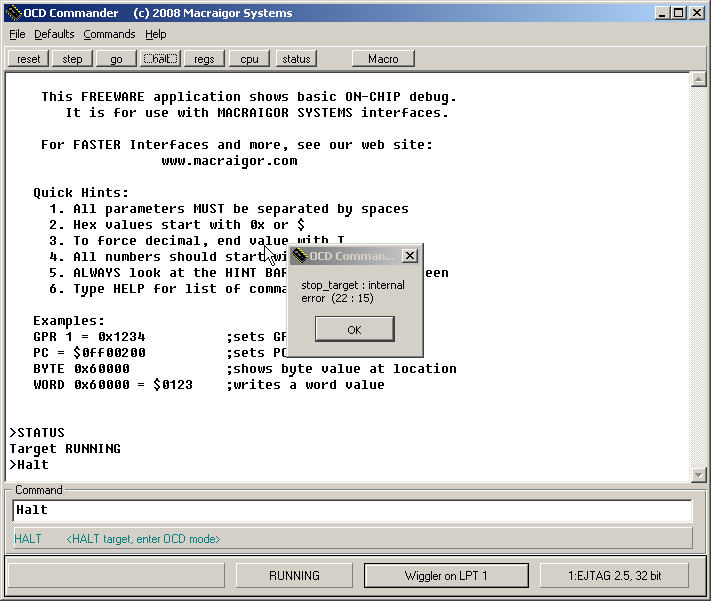Image resolution: width=711 pixels, height=601 pixels.
Task: Maximize the OCD Commander window
Action: [x=679, y=13]
